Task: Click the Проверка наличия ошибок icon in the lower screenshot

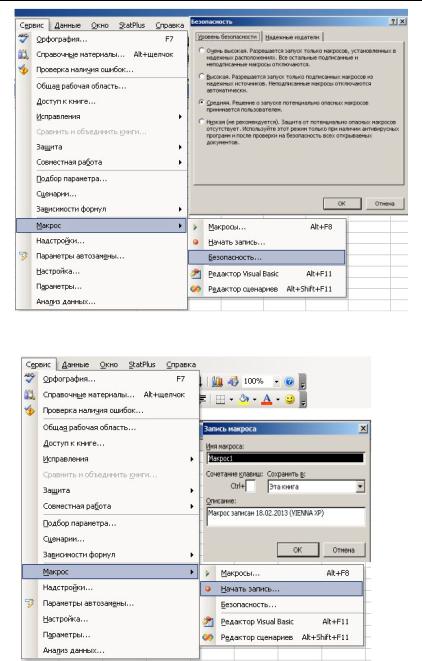Action: click(30, 410)
